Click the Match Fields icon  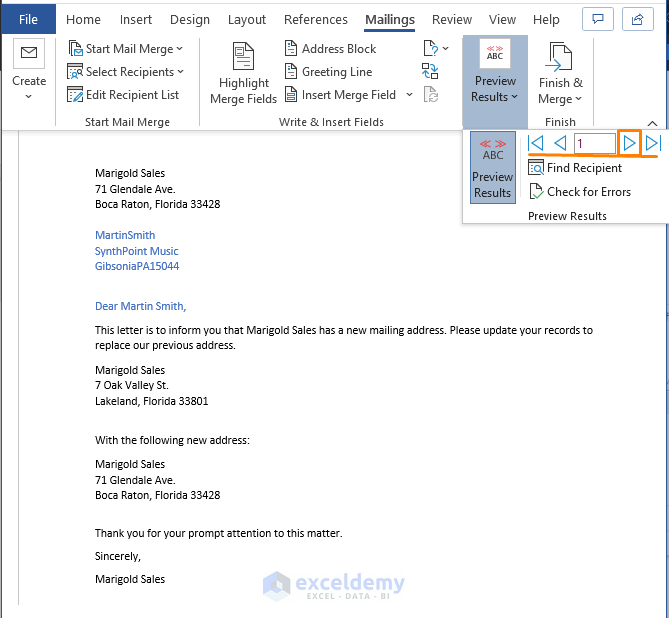tap(430, 71)
